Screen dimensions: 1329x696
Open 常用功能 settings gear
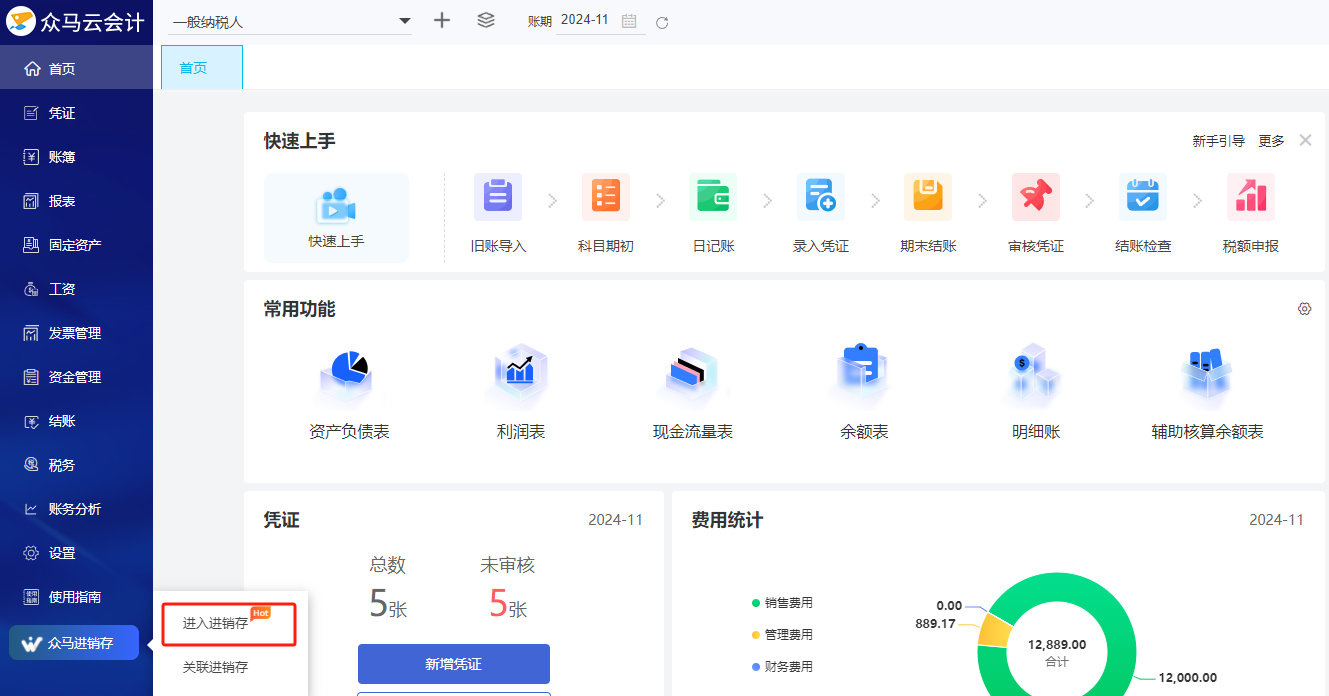coord(1304,309)
